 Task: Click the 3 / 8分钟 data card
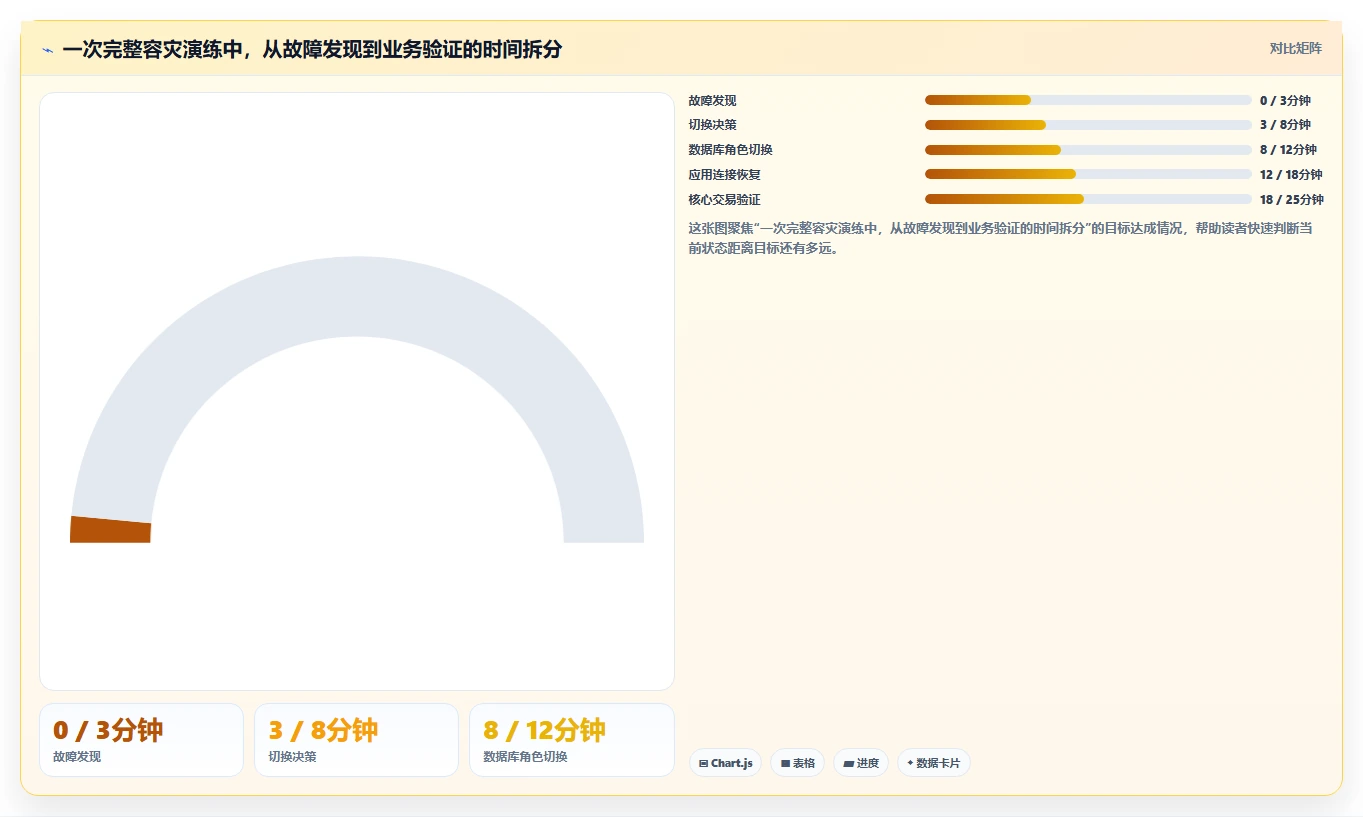pyautogui.click(x=356, y=740)
